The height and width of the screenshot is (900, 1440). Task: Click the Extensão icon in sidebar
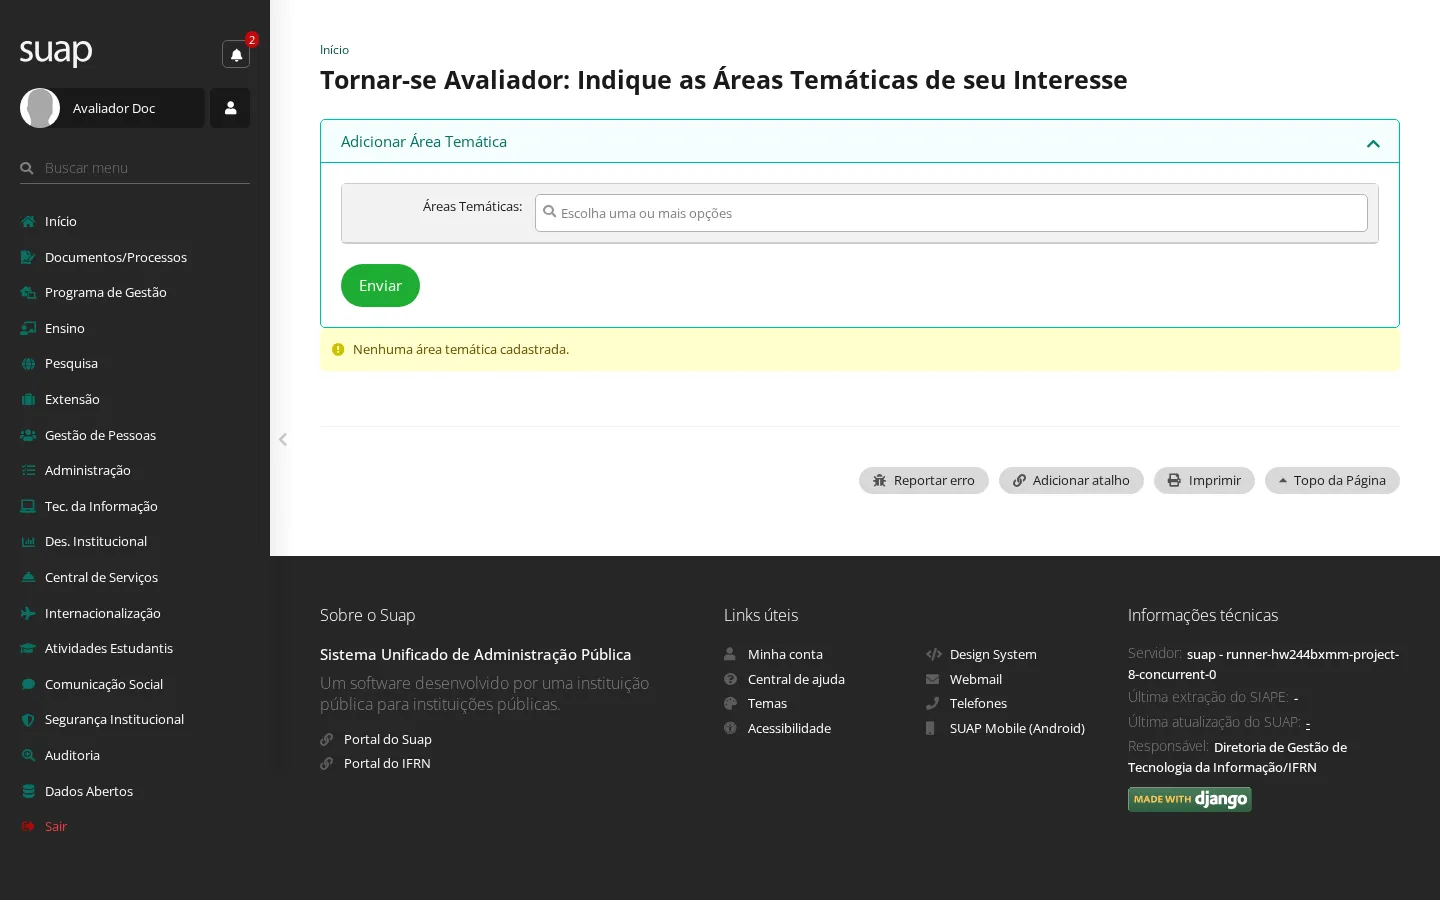[x=28, y=399]
